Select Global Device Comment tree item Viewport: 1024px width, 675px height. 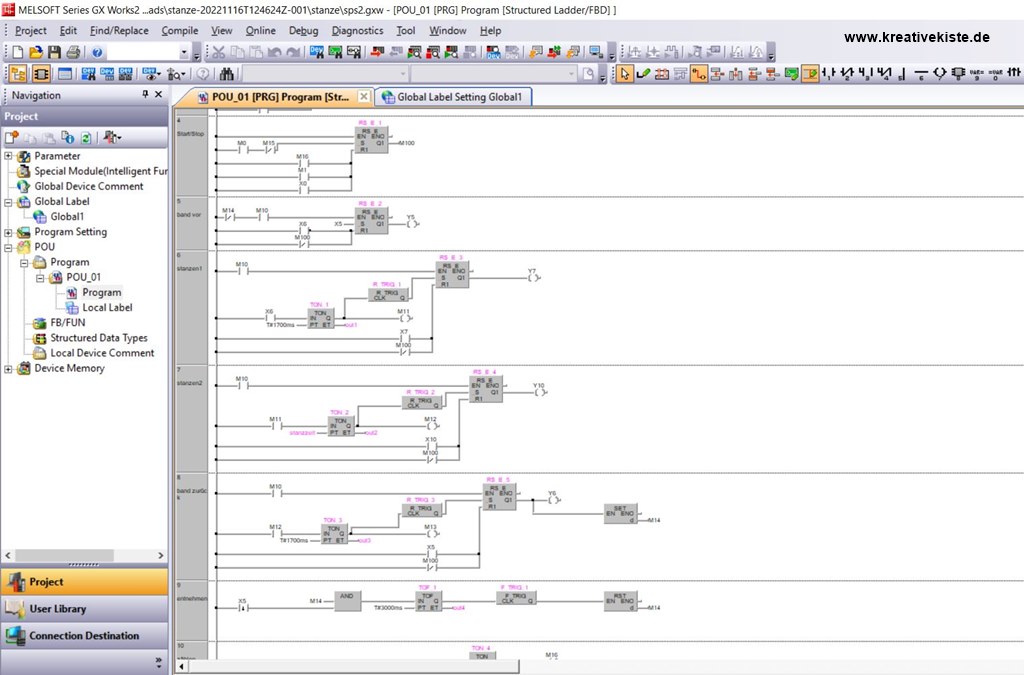(89, 187)
